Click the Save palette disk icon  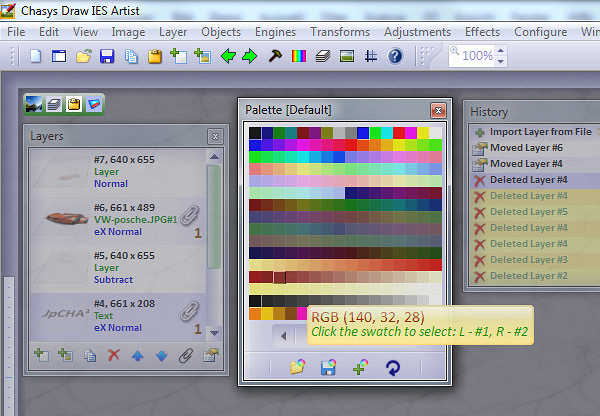coord(327,368)
